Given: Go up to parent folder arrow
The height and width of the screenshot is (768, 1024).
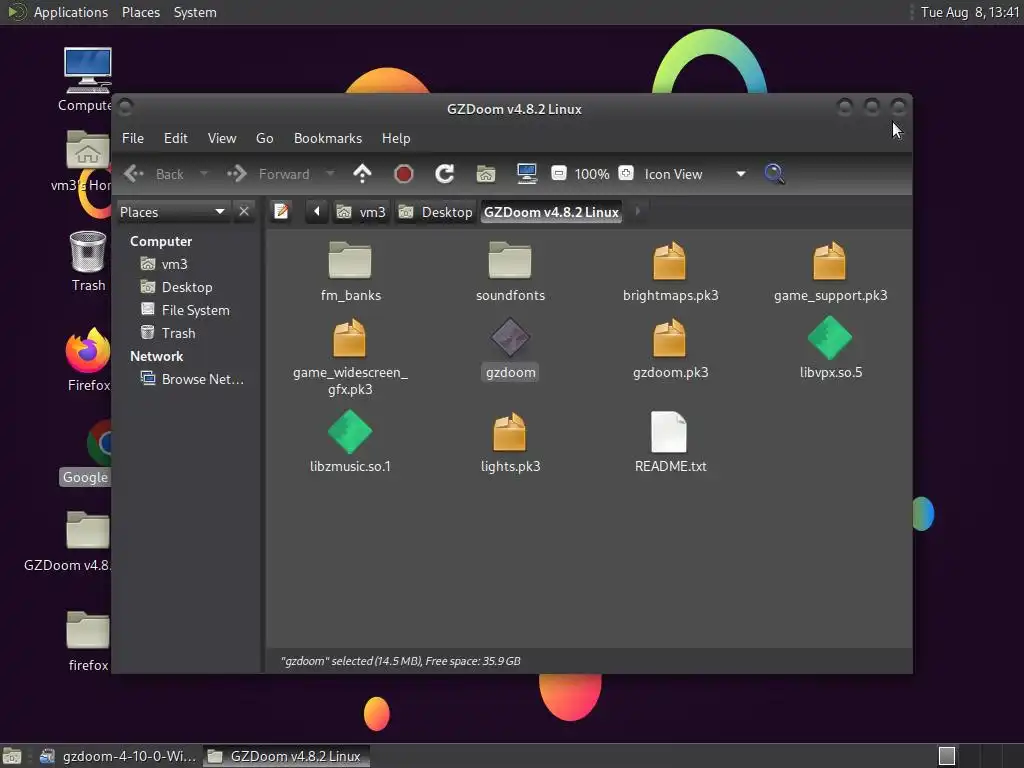Looking at the screenshot, I should pyautogui.click(x=362, y=174).
